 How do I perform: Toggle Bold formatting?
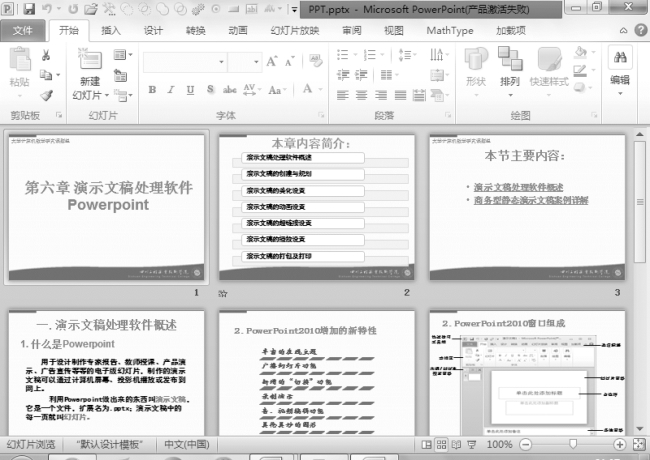pyautogui.click(x=152, y=90)
